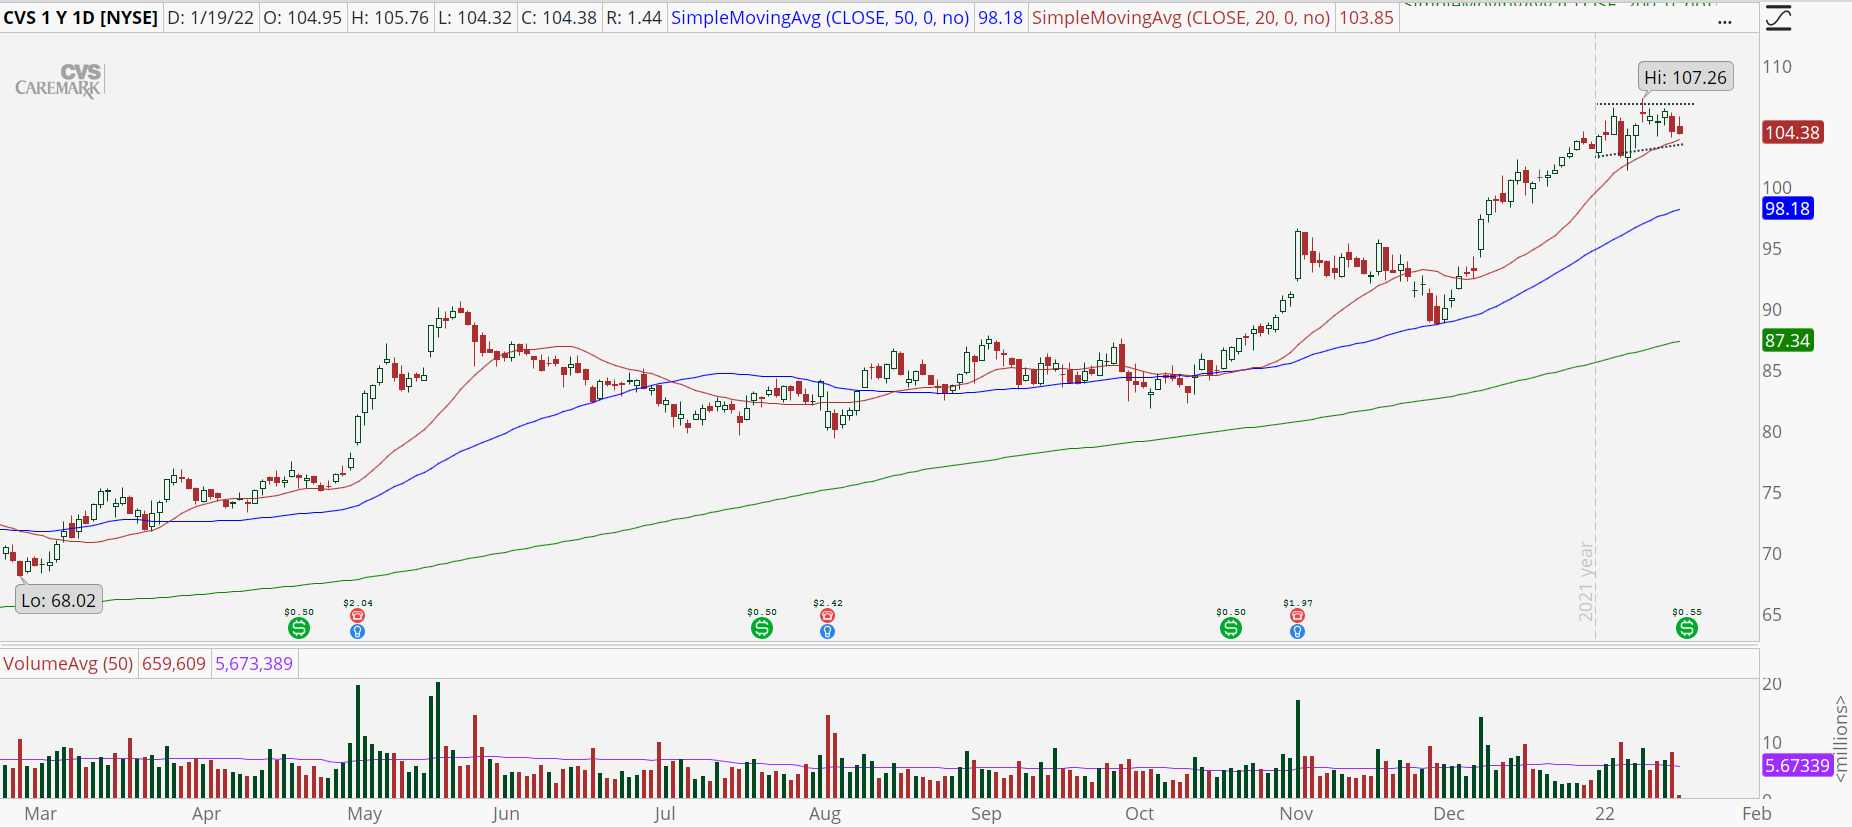Select the 'O: 104.95' open value
The height and width of the screenshot is (827, 1852).
(302, 18)
